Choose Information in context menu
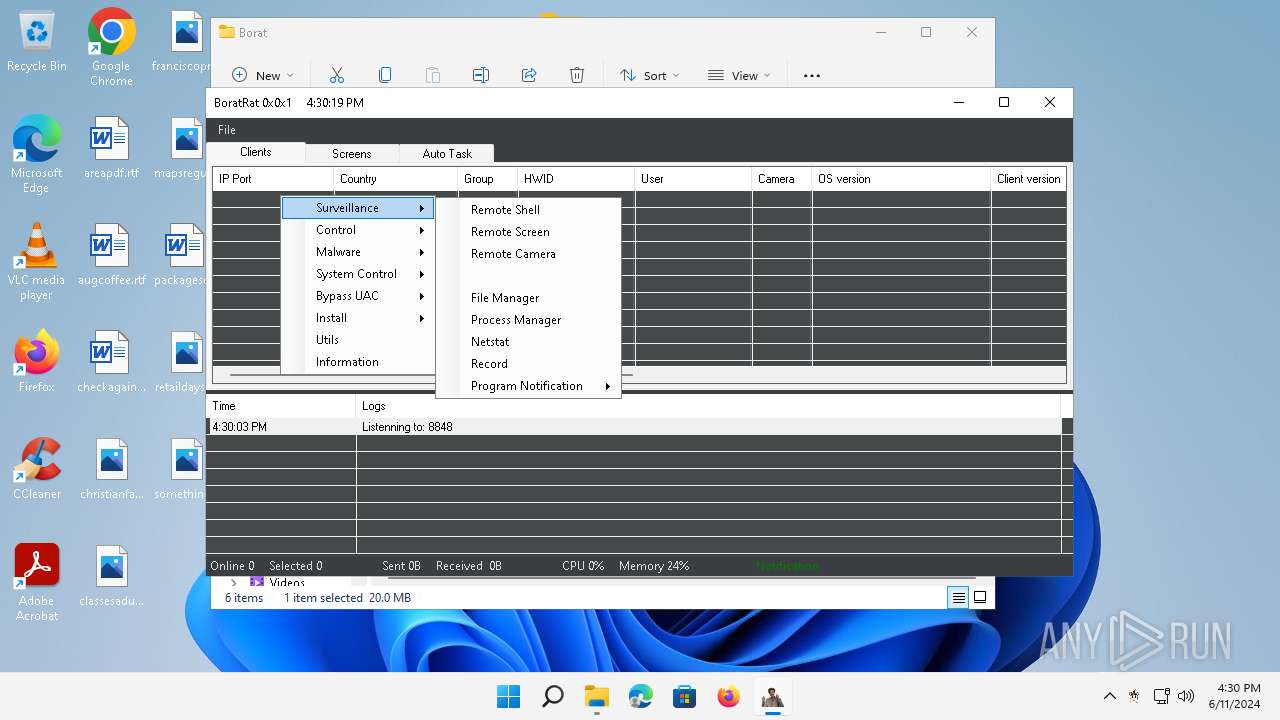 358,362
